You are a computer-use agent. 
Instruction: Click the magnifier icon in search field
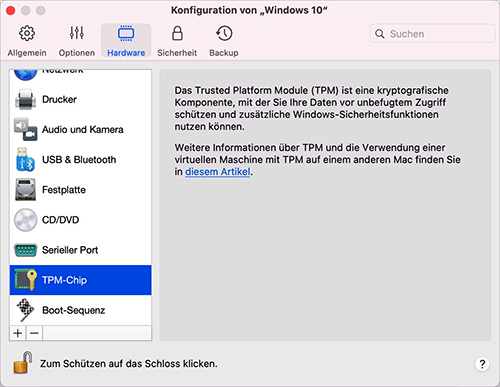[x=380, y=34]
